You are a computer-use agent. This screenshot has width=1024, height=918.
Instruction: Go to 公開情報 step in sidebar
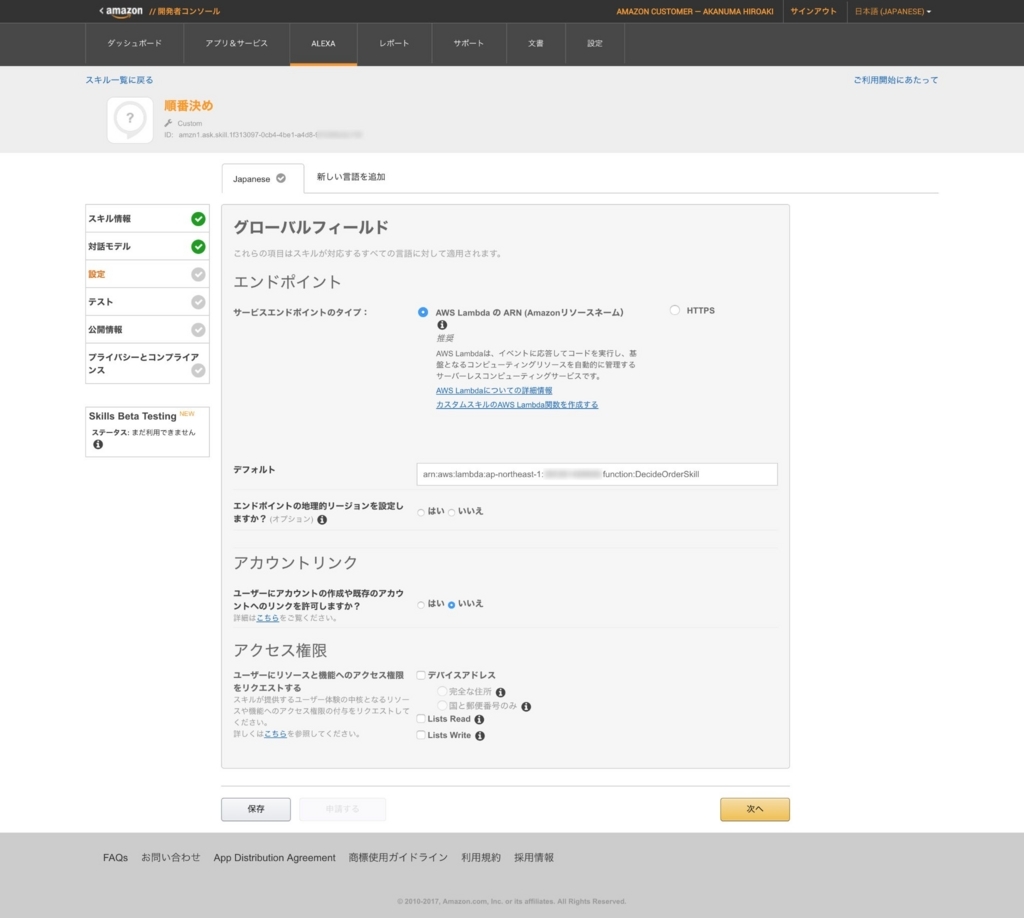click(147, 330)
